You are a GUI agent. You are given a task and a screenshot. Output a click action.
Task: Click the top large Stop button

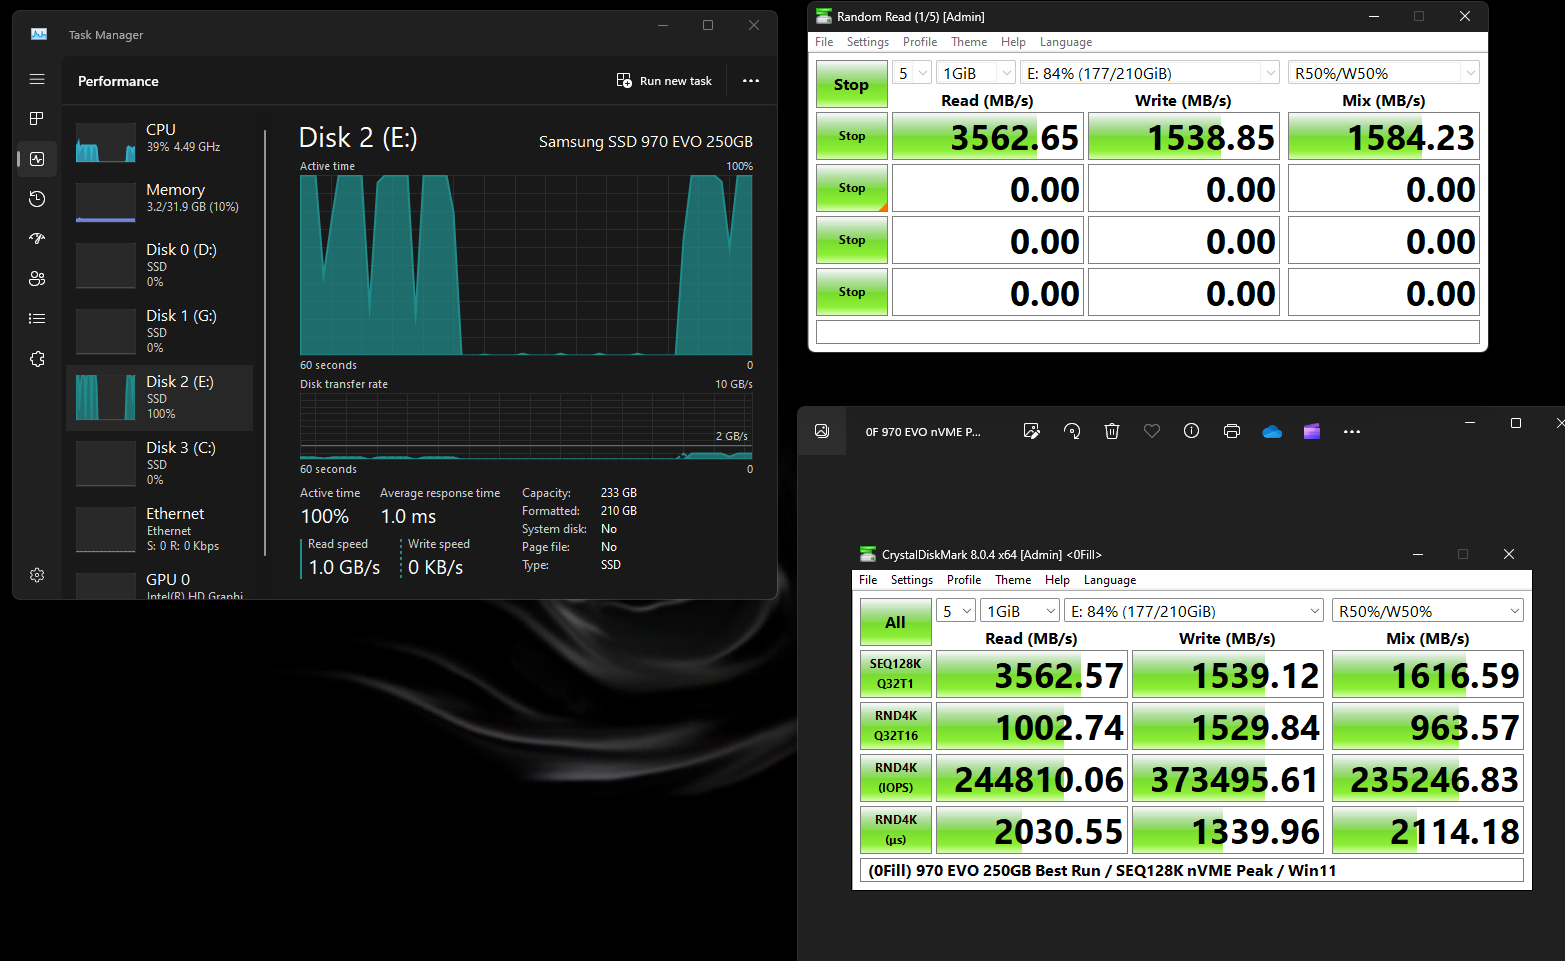[x=851, y=84]
